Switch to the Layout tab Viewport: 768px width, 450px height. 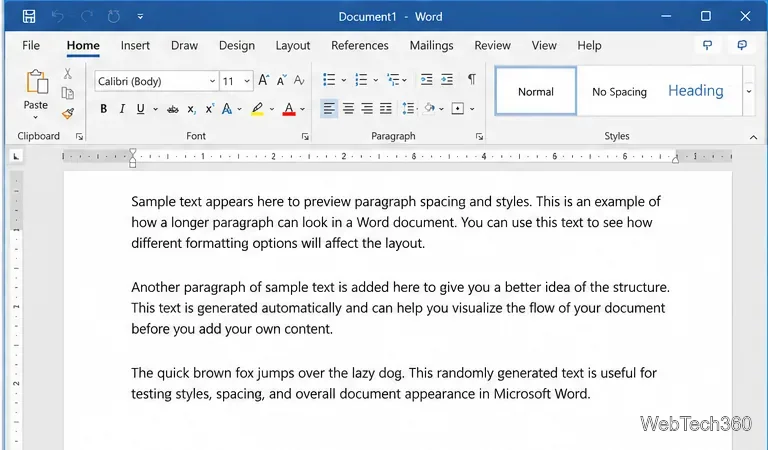[x=292, y=46]
